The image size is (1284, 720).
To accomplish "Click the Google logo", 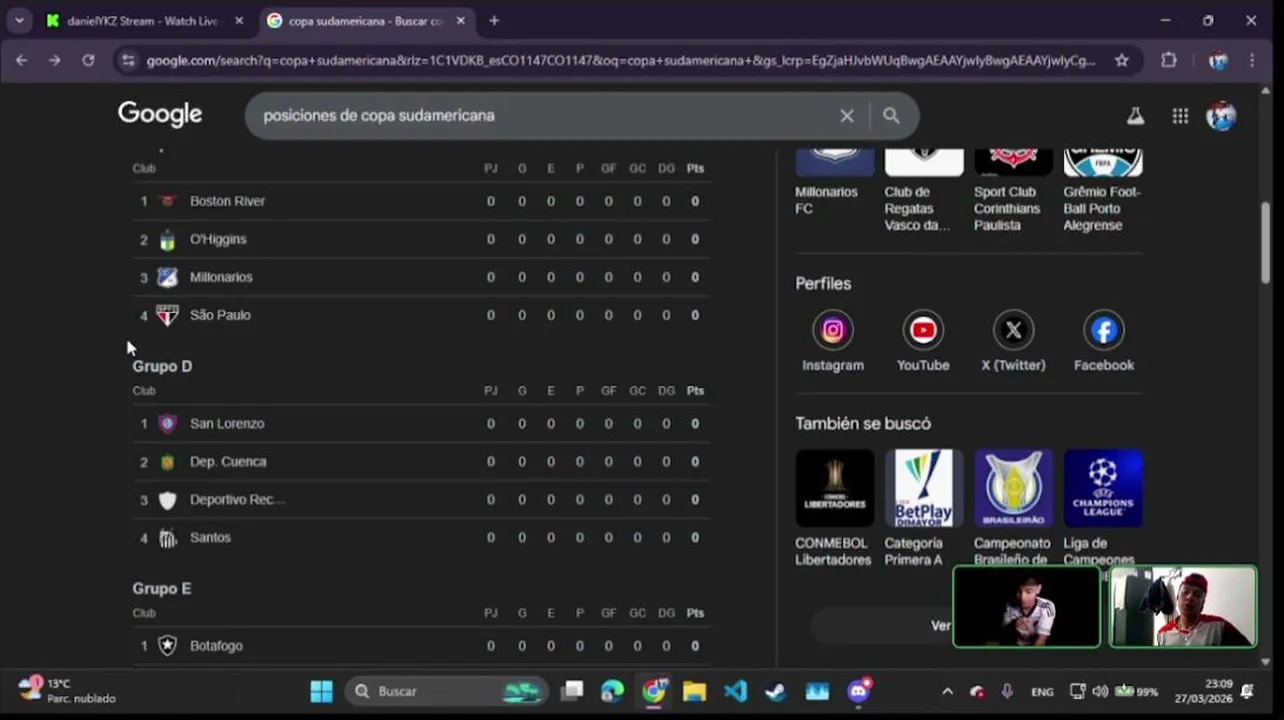I will (160, 115).
